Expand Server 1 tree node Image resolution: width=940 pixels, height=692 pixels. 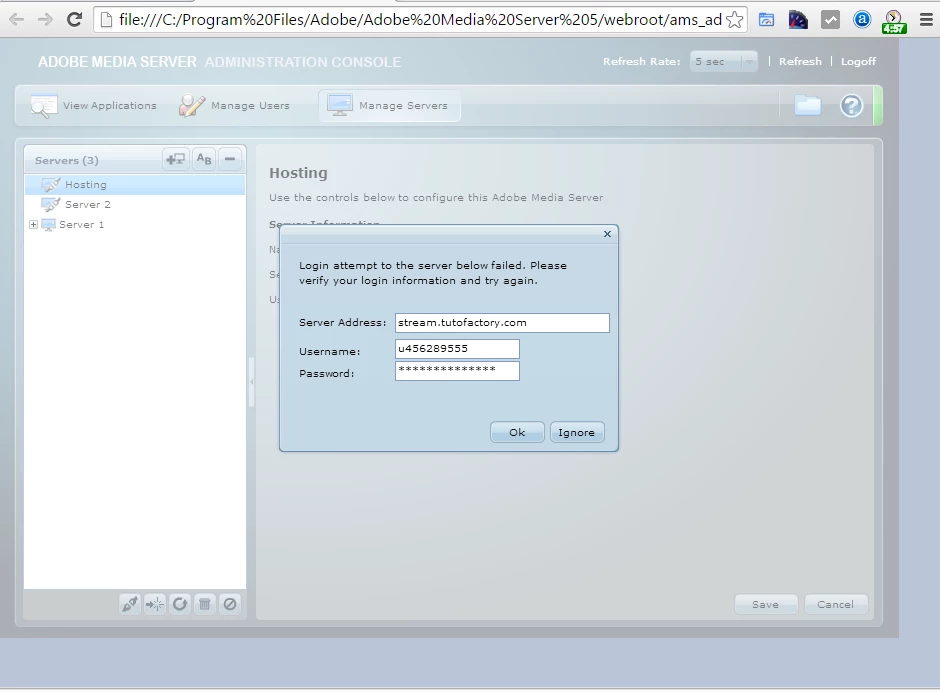click(34, 224)
